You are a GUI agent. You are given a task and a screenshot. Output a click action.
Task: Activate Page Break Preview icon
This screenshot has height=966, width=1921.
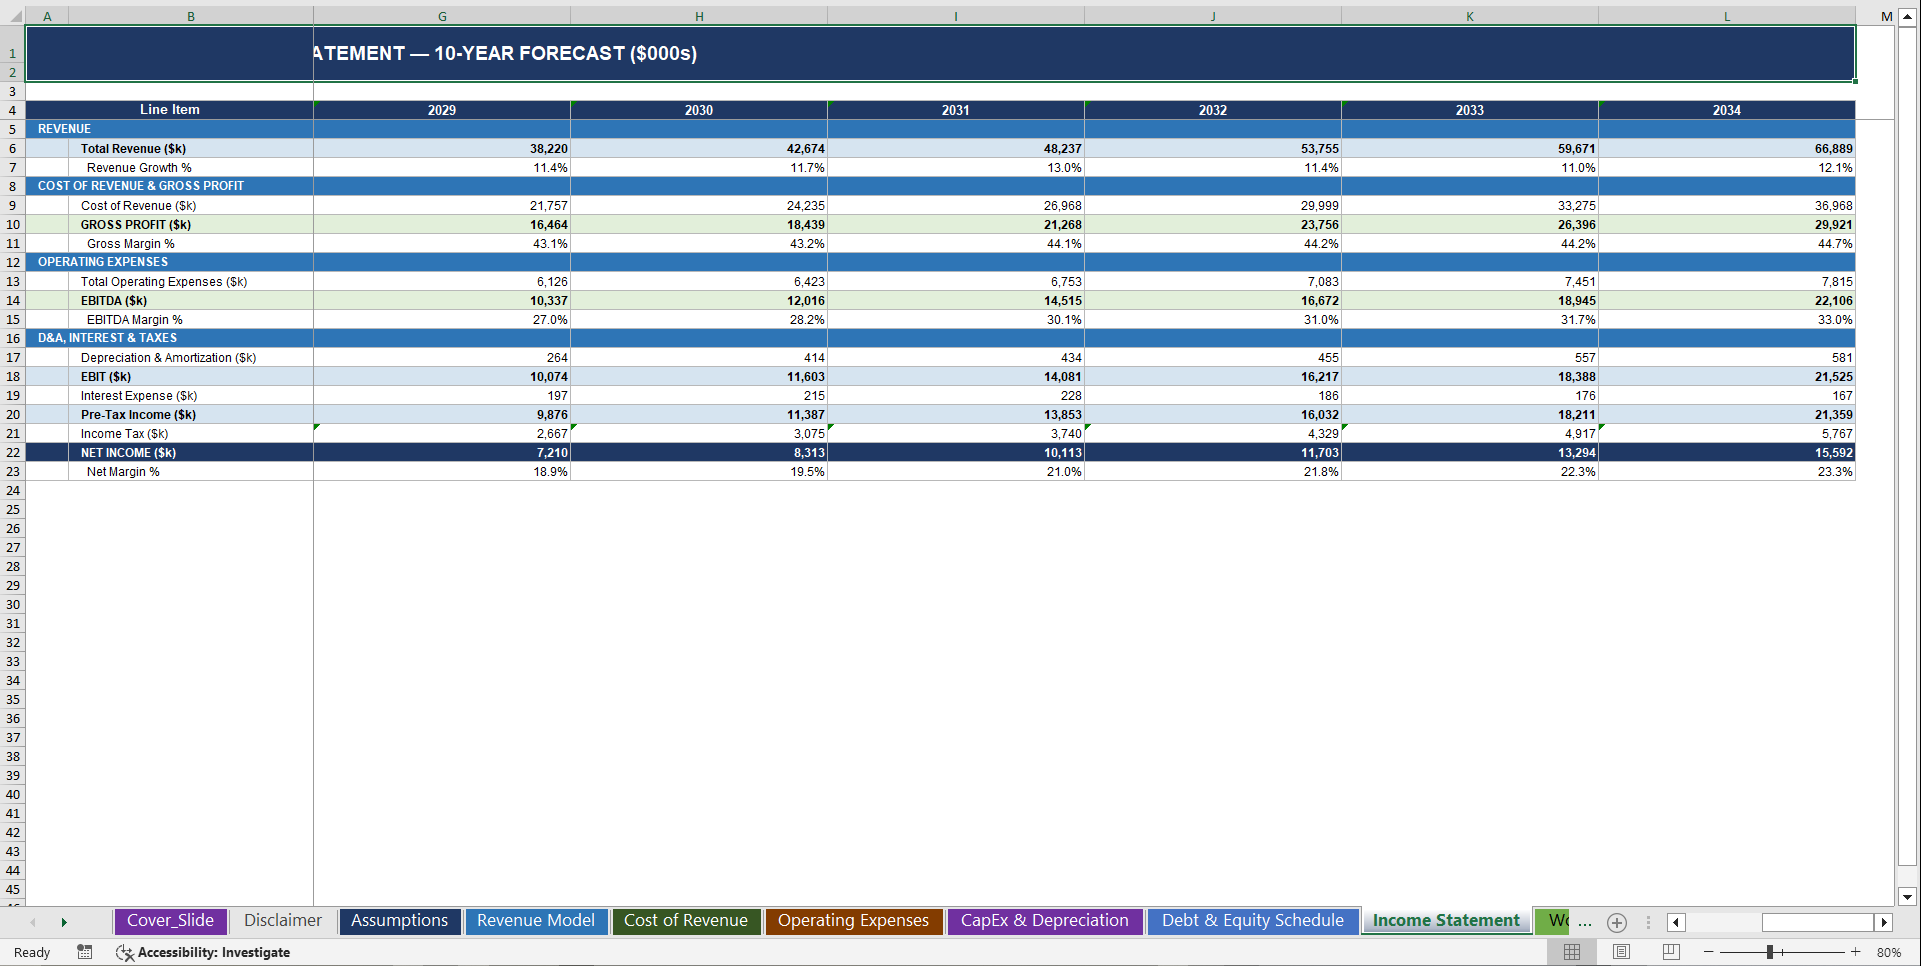pos(1669,952)
